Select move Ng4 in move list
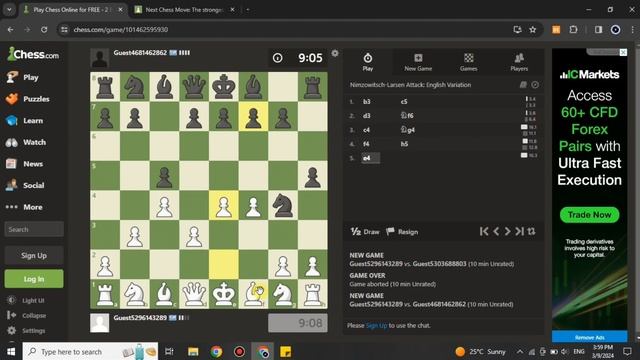The height and width of the screenshot is (360, 640). 408,130
